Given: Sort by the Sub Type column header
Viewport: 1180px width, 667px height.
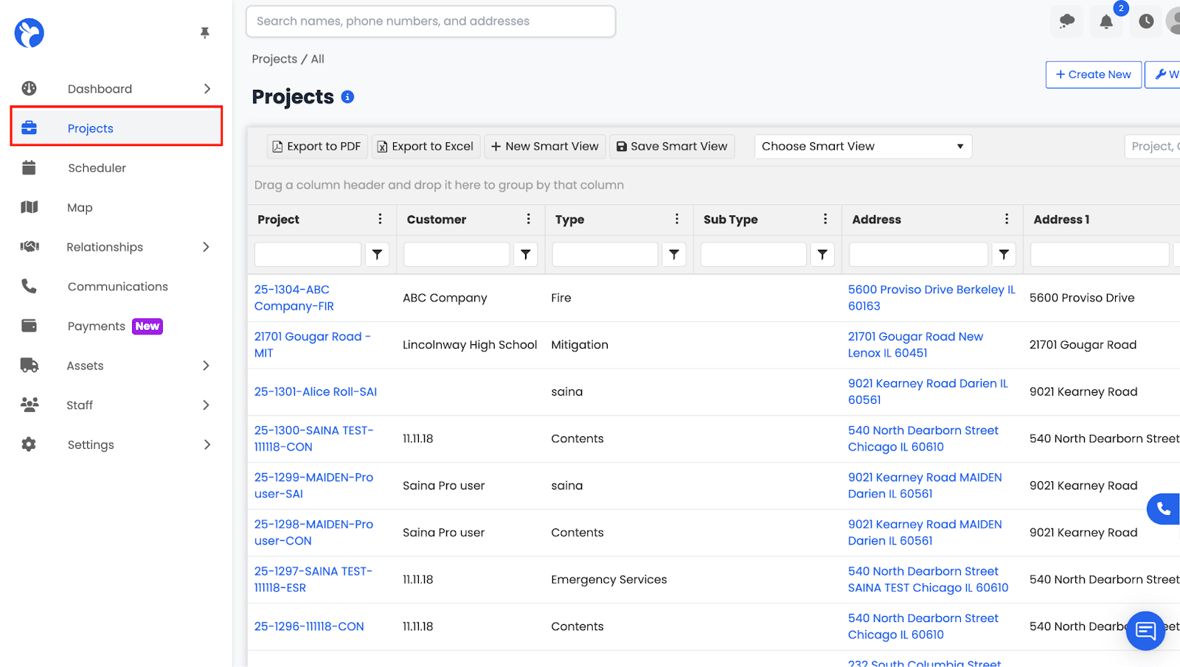Looking at the screenshot, I should (731, 219).
